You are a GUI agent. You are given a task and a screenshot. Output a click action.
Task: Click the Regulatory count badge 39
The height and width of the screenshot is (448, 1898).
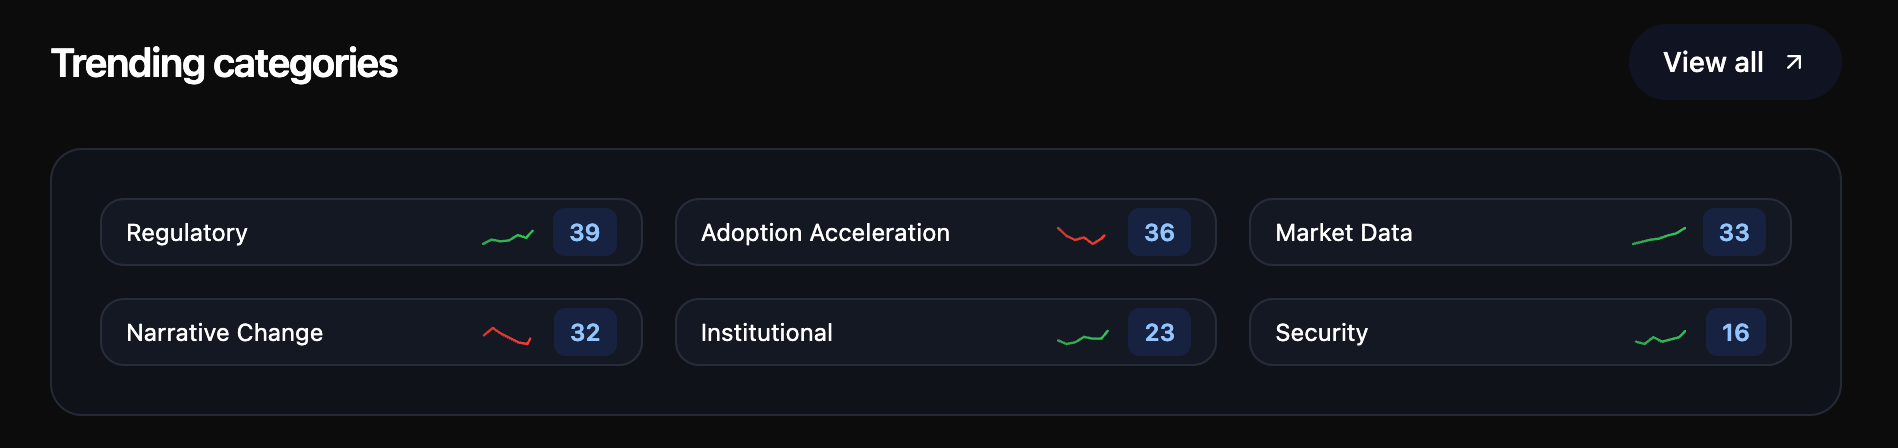point(585,233)
